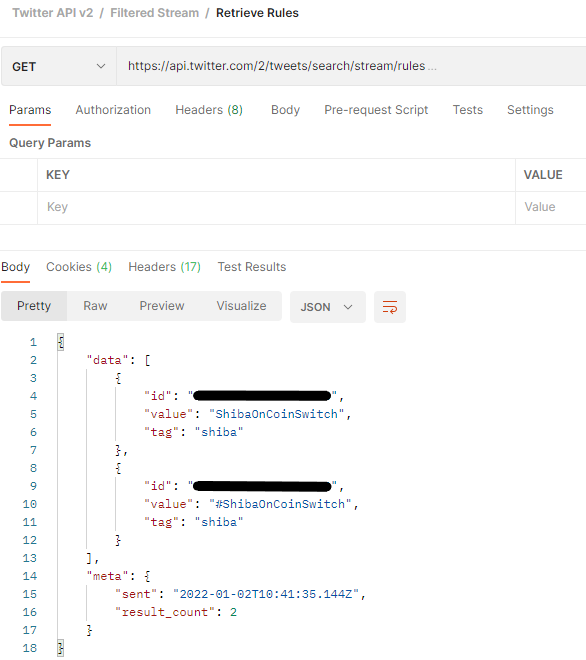Click the request URL field
The width and height of the screenshot is (586, 660).
[351, 67]
